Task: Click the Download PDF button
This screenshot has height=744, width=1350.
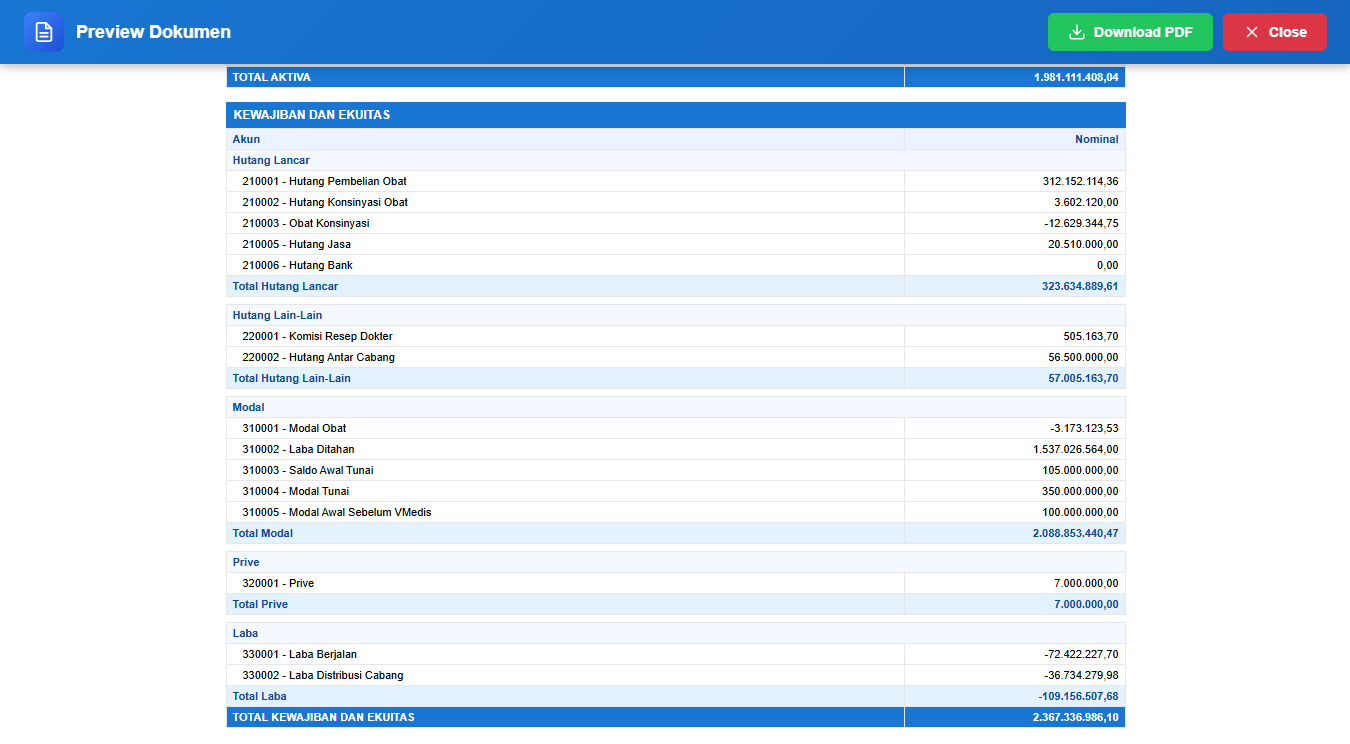Action: [1130, 32]
